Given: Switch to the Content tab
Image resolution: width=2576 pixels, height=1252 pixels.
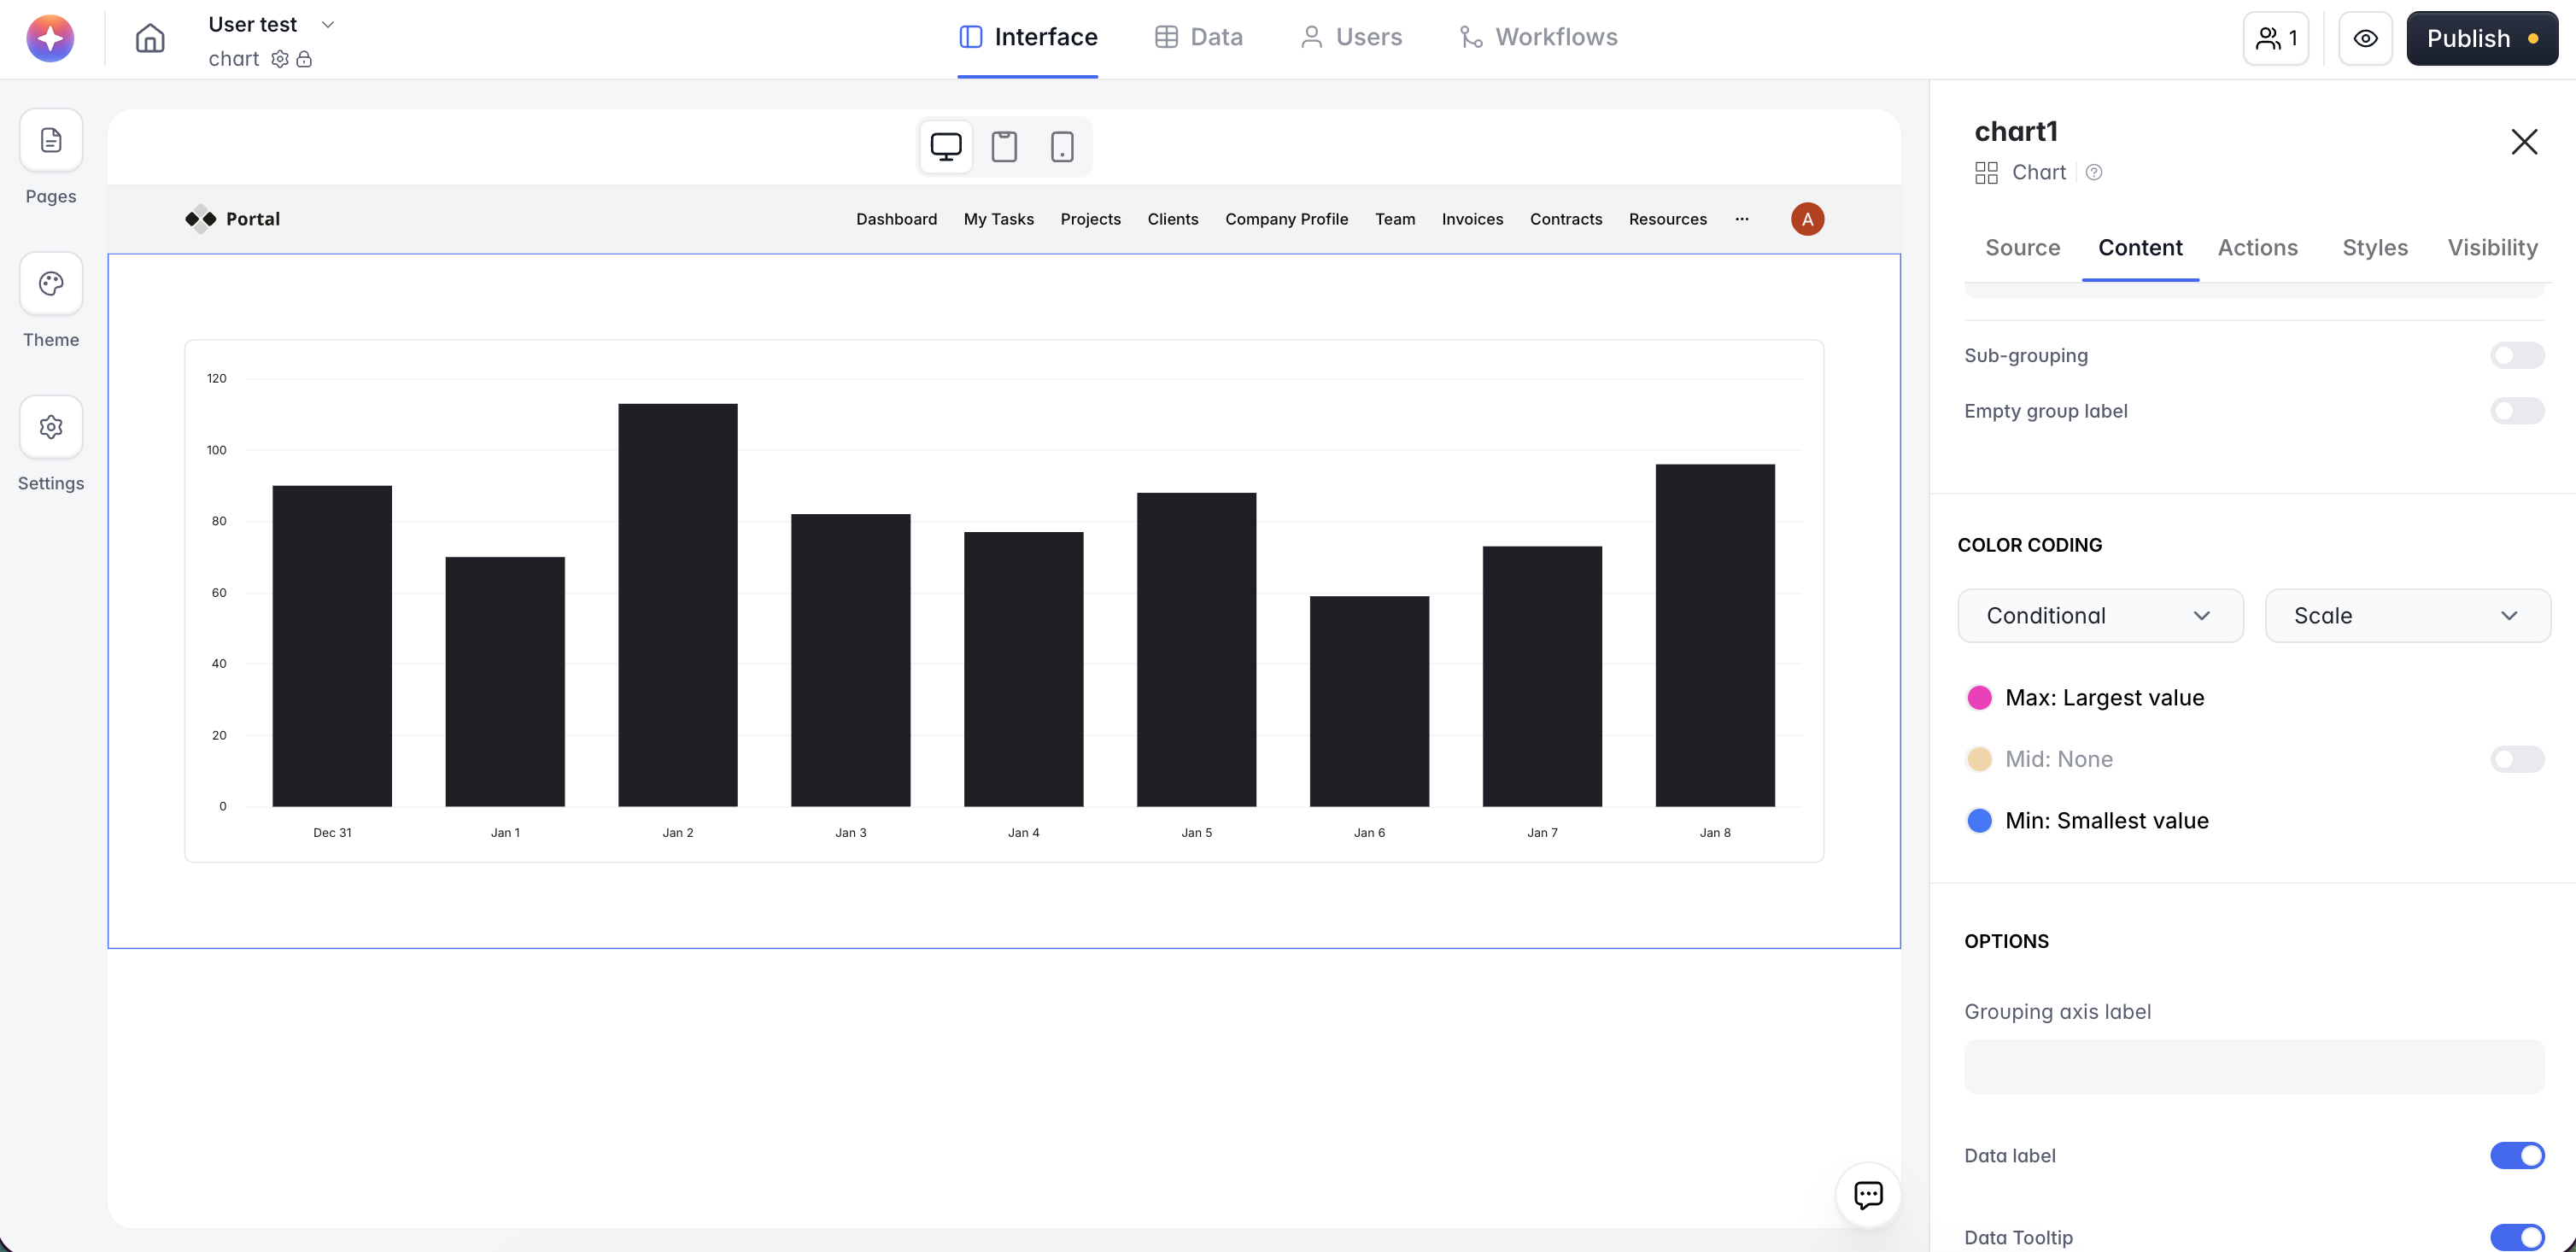Looking at the screenshot, I should point(2140,248).
